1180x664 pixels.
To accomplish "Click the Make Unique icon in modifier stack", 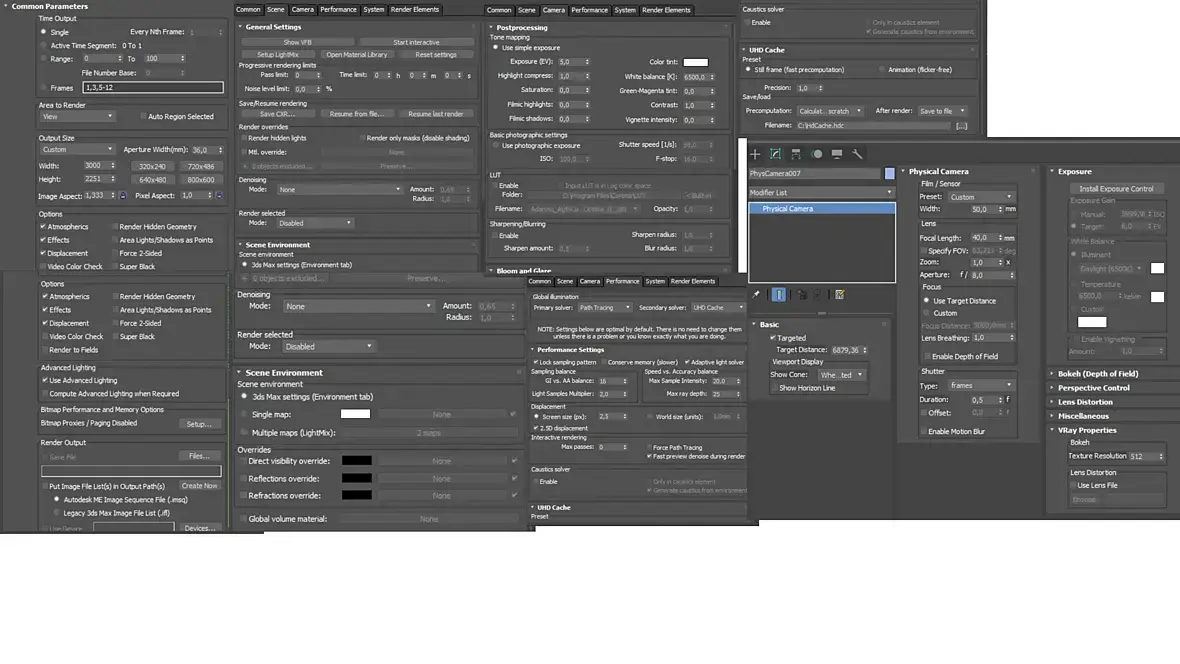I will pyautogui.click(x=801, y=294).
